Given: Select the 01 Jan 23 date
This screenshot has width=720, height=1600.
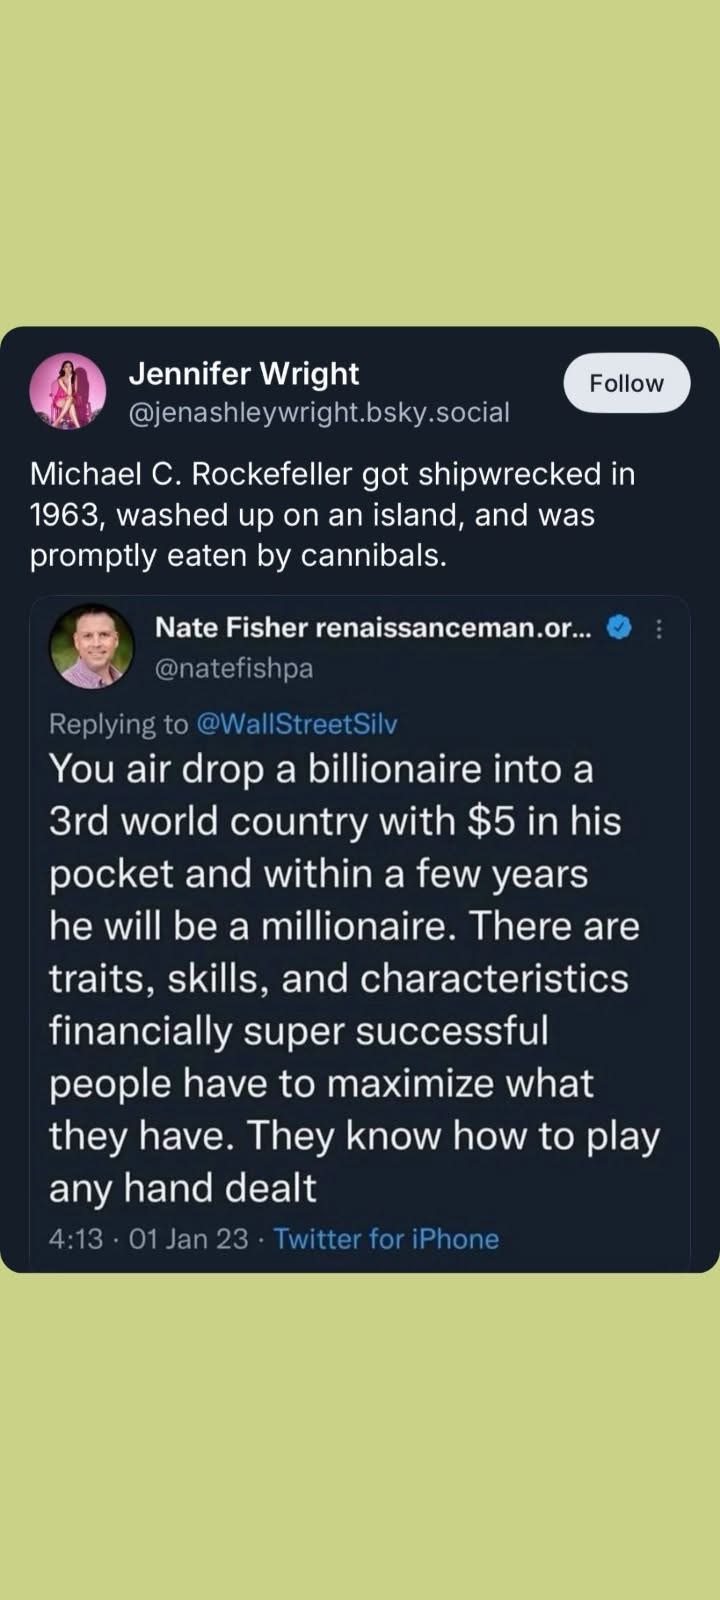Looking at the screenshot, I should pos(189,1239).
